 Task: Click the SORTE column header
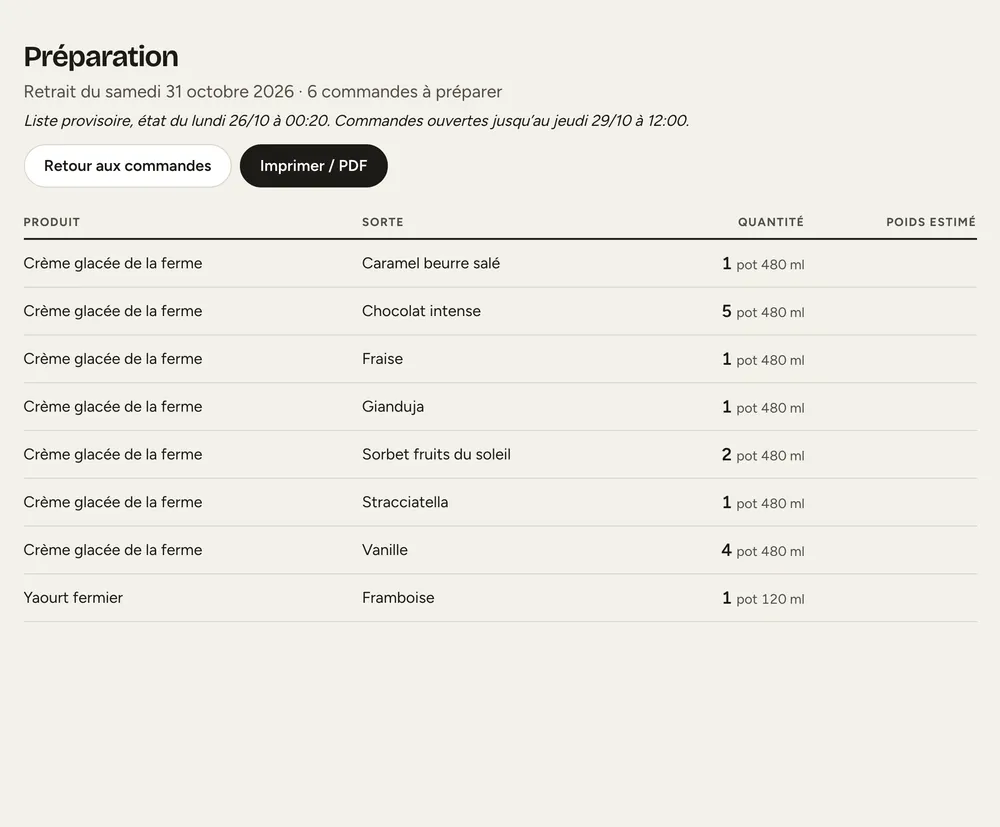pyautogui.click(x=383, y=222)
